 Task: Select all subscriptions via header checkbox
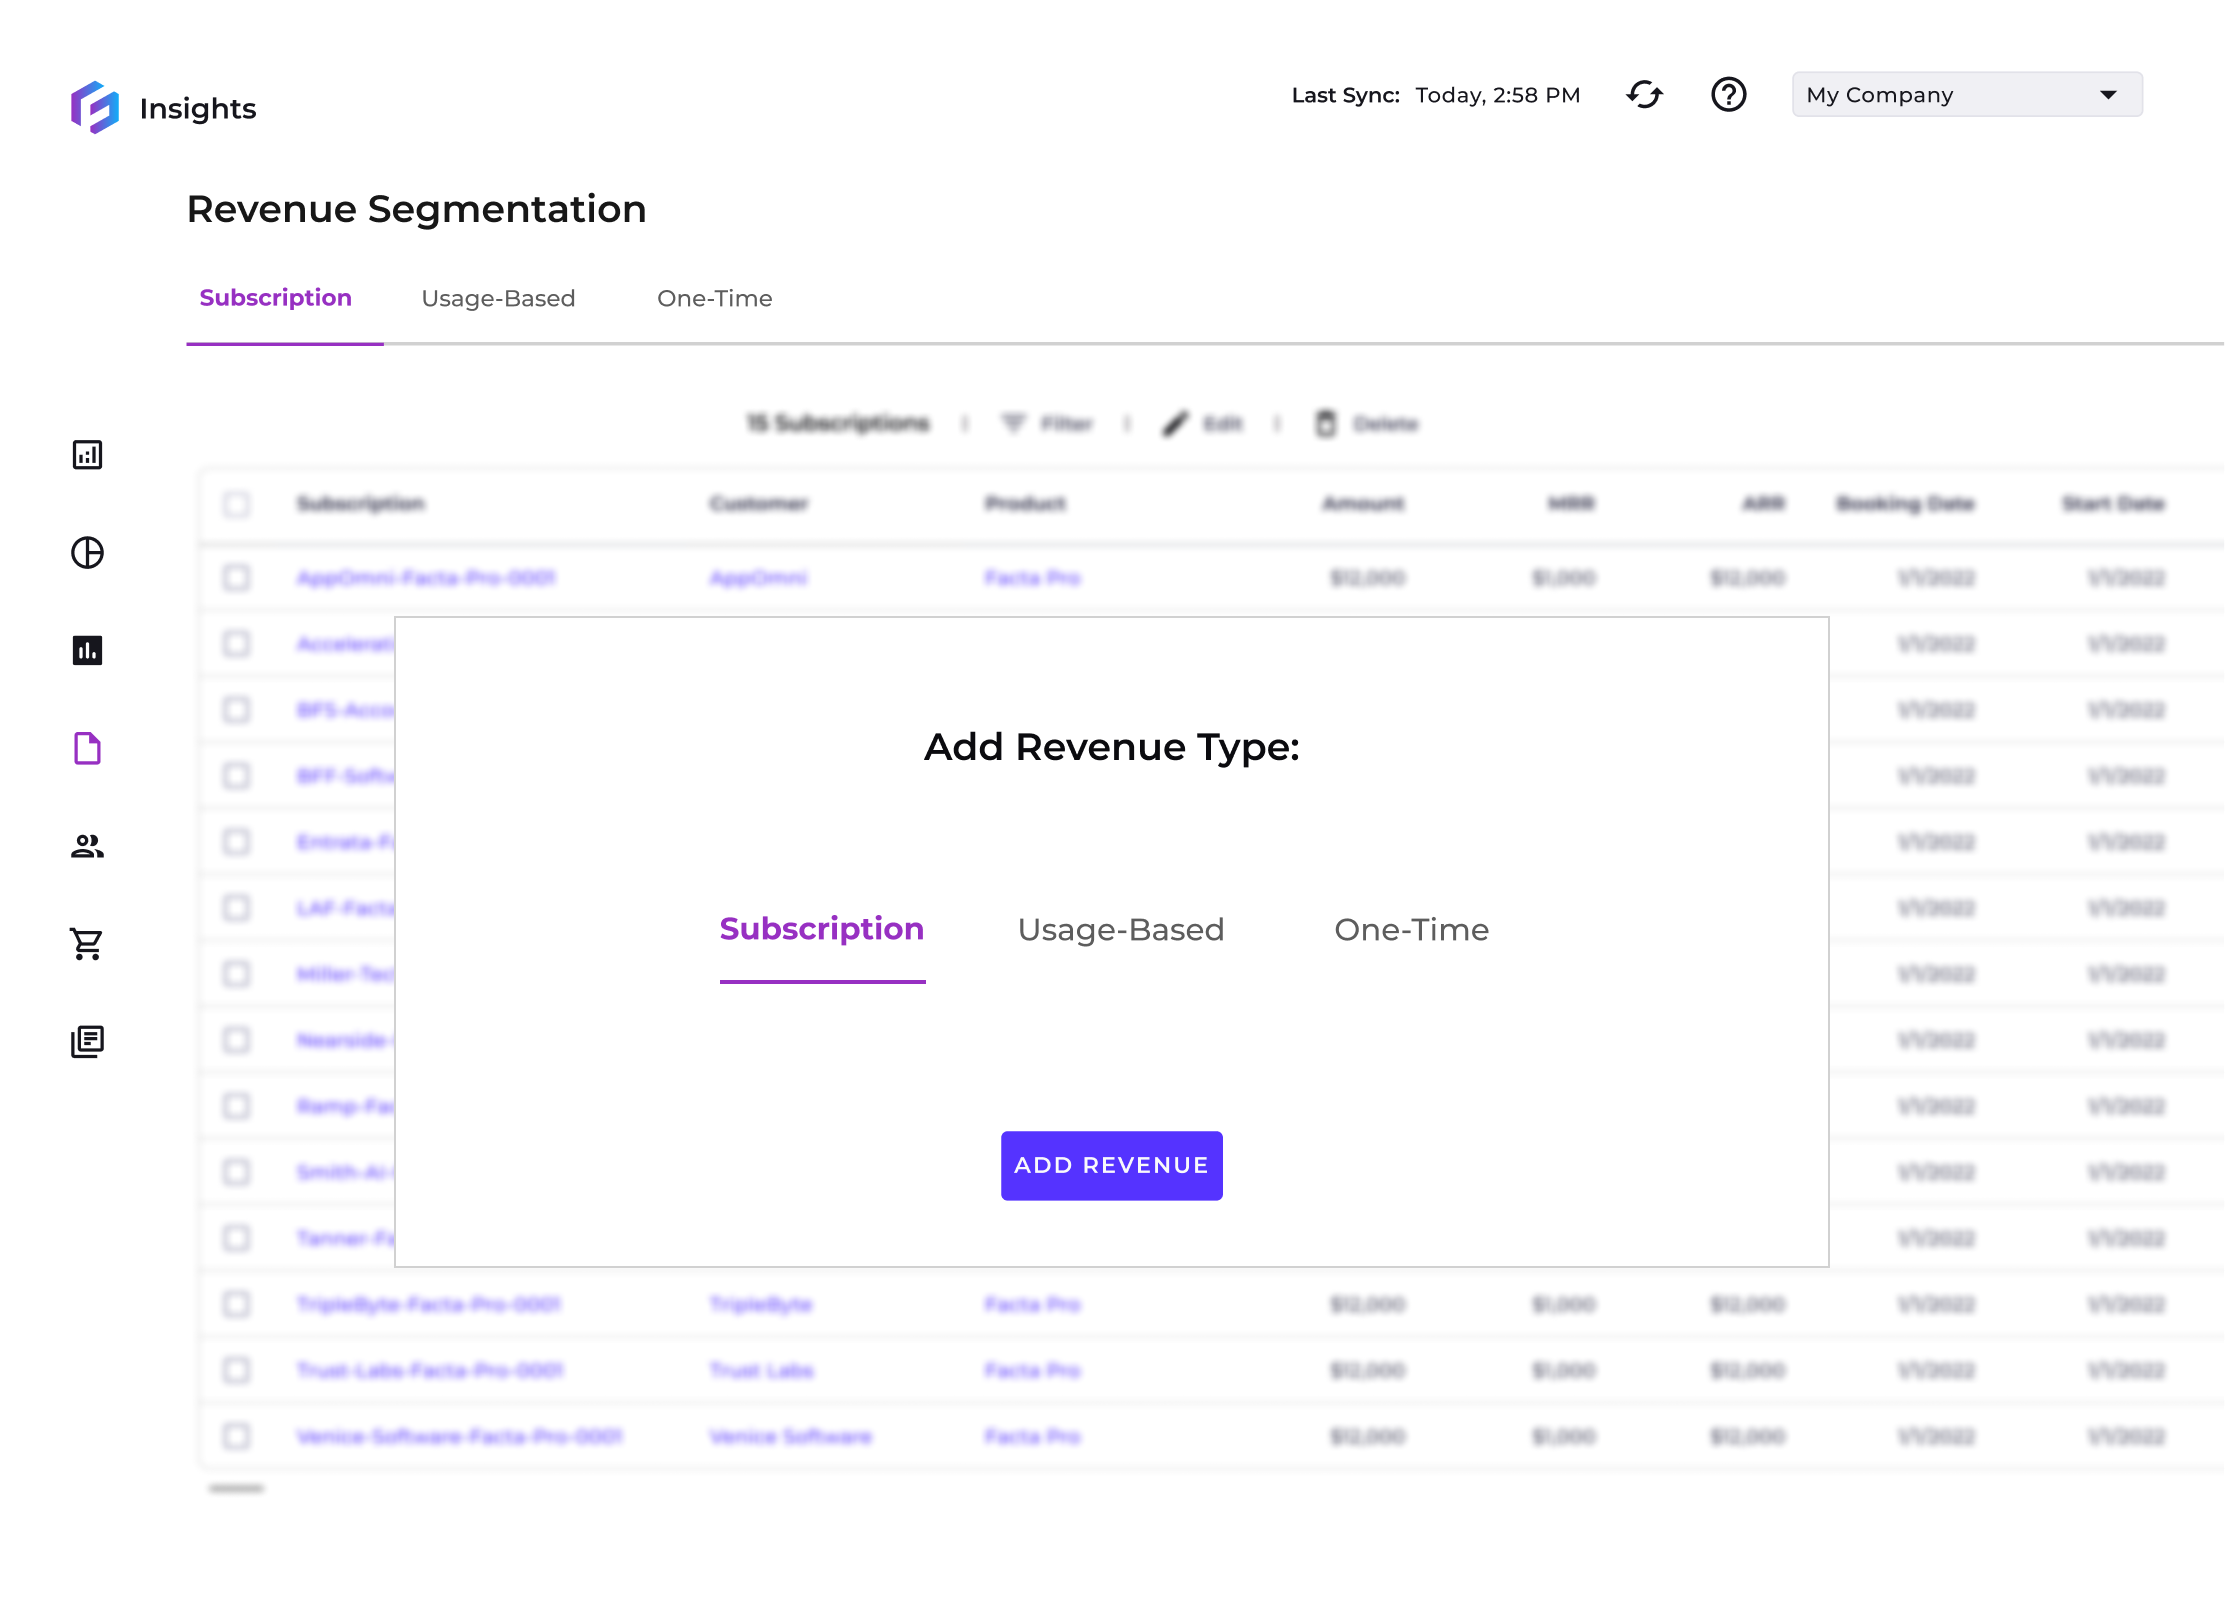click(x=236, y=505)
